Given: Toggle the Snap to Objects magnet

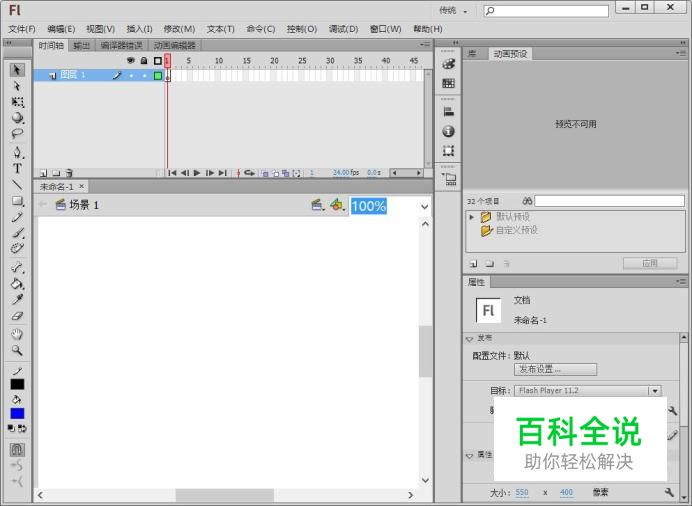Looking at the screenshot, I should tap(17, 450).
